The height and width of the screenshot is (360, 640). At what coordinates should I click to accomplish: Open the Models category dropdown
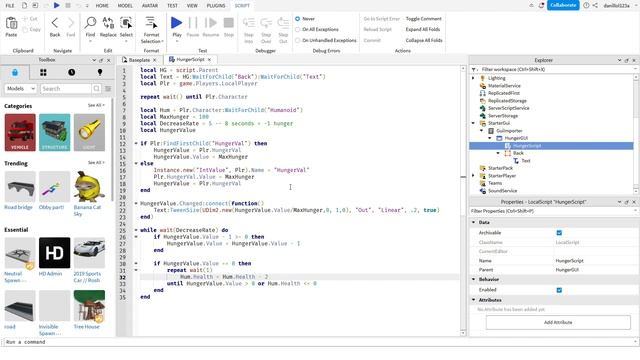[x=21, y=89]
